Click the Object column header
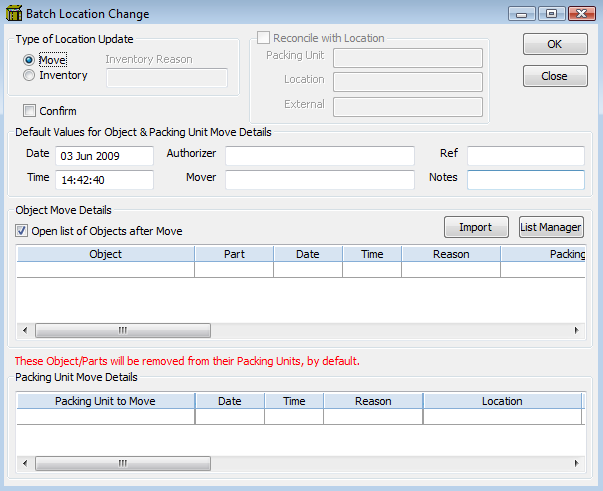603x491 pixels. click(106, 254)
